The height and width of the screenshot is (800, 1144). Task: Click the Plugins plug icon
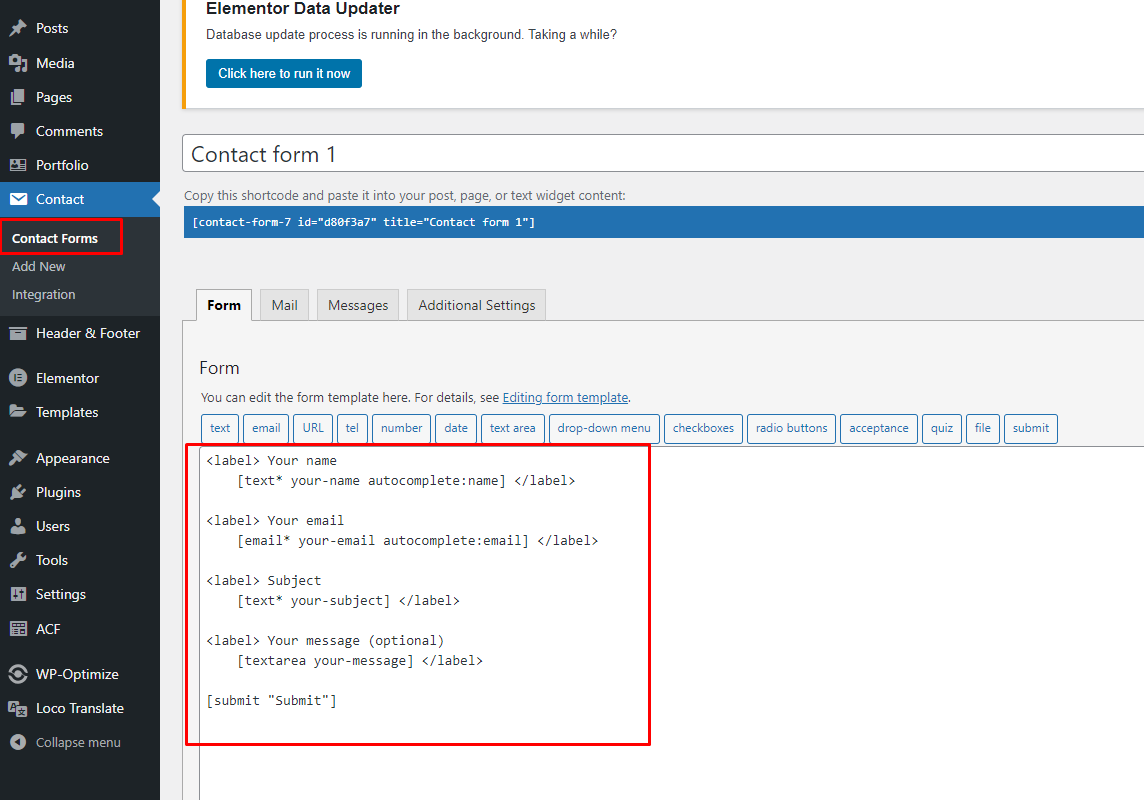click(18, 492)
